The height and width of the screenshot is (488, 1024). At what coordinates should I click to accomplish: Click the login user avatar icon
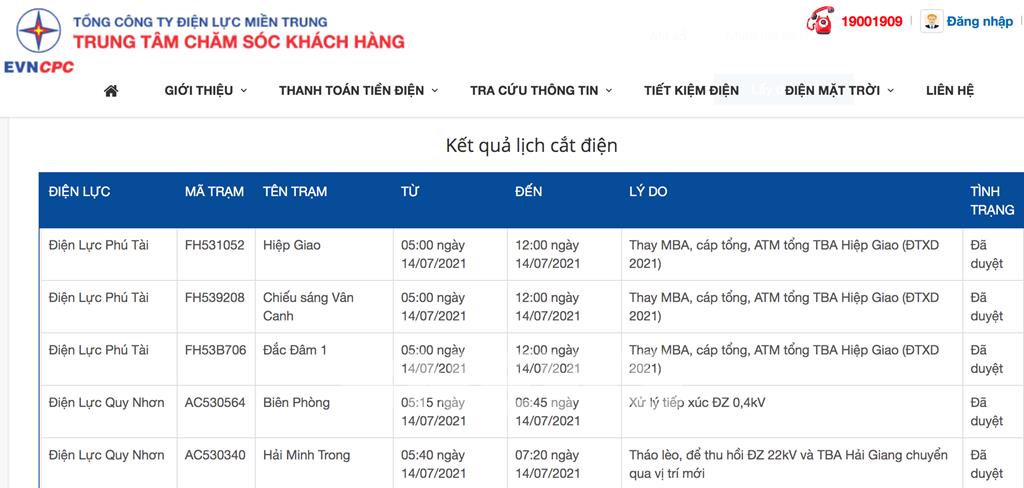pyautogui.click(x=932, y=21)
